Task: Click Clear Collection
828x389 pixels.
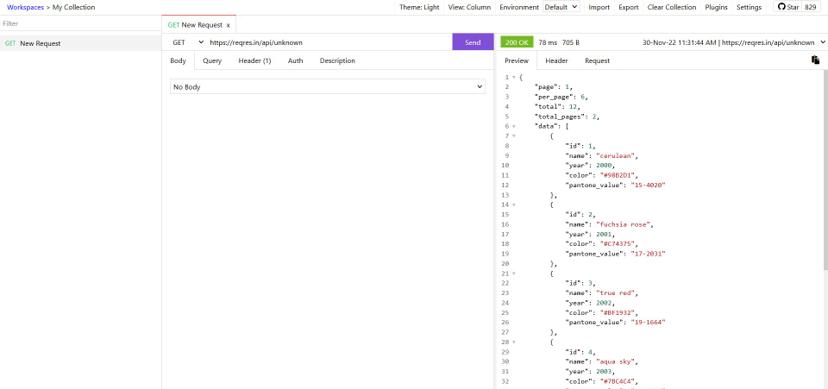Action: [672, 7]
